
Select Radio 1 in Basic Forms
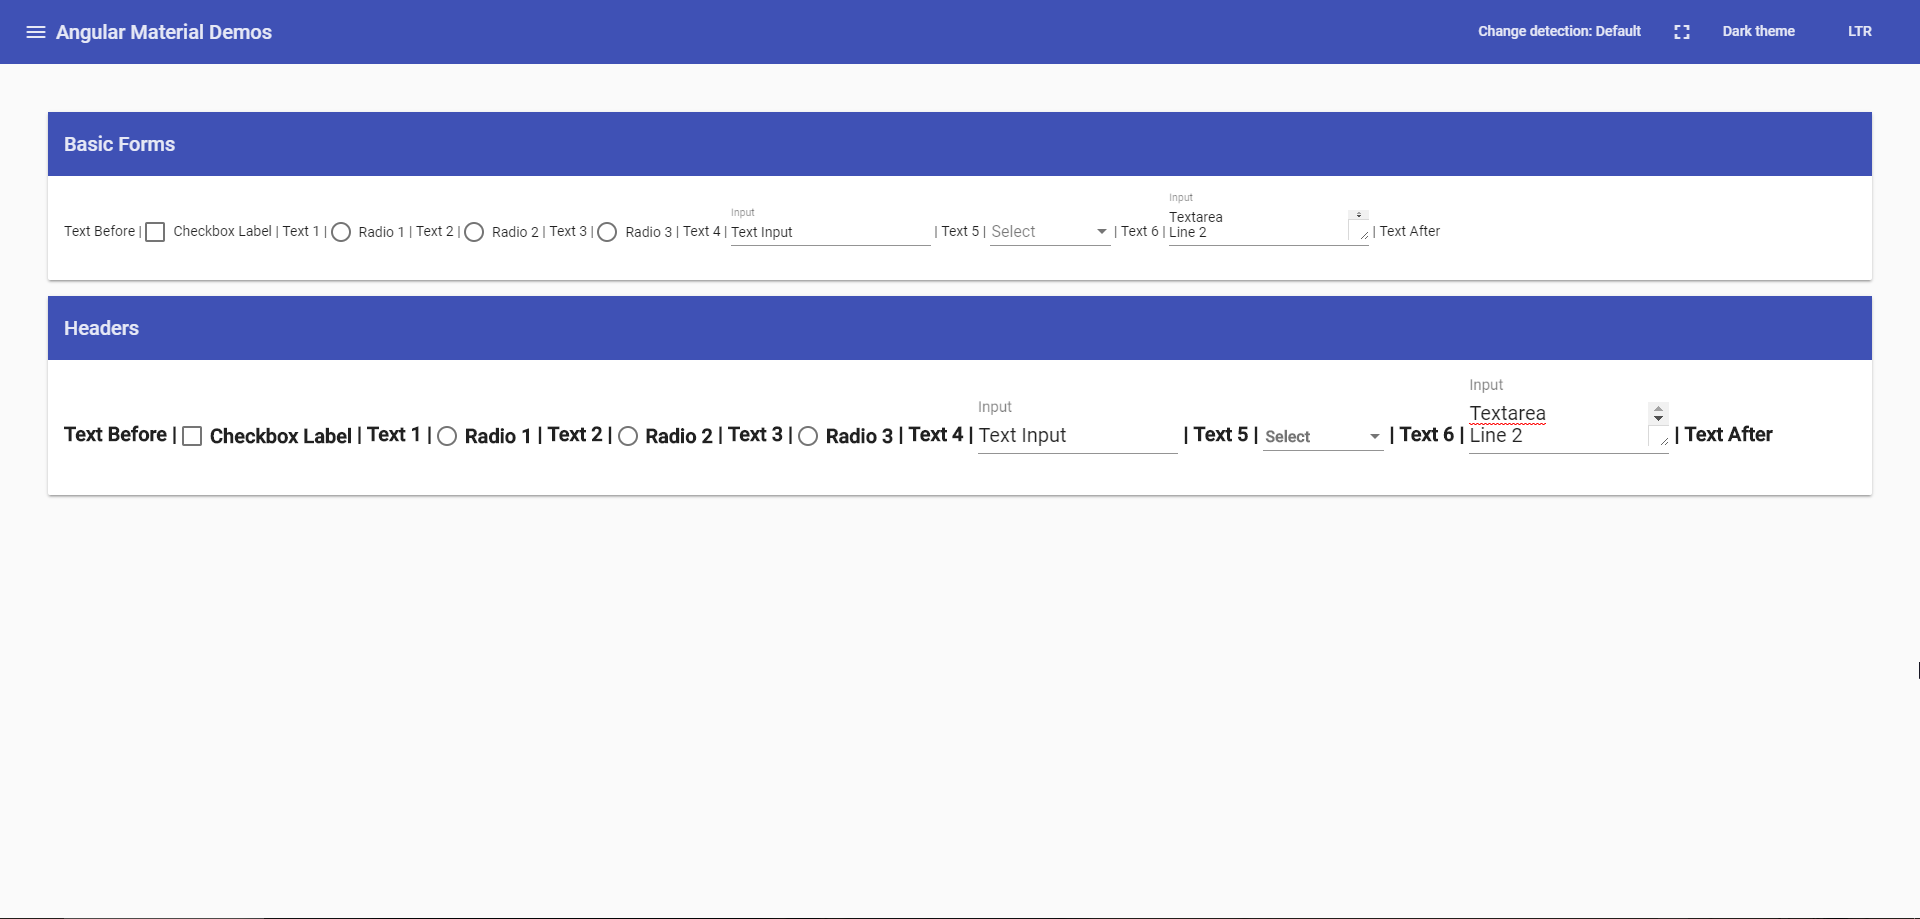(x=341, y=232)
